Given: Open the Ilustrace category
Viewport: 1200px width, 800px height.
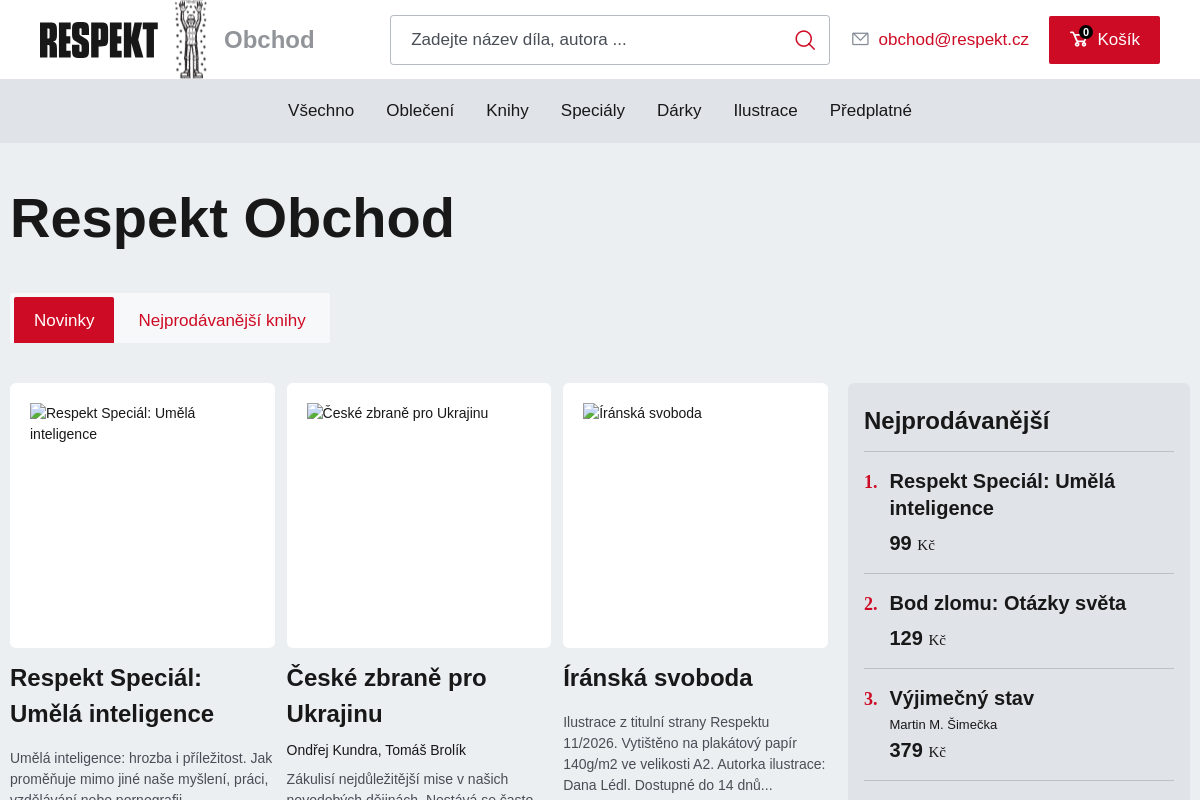Looking at the screenshot, I should click(765, 111).
